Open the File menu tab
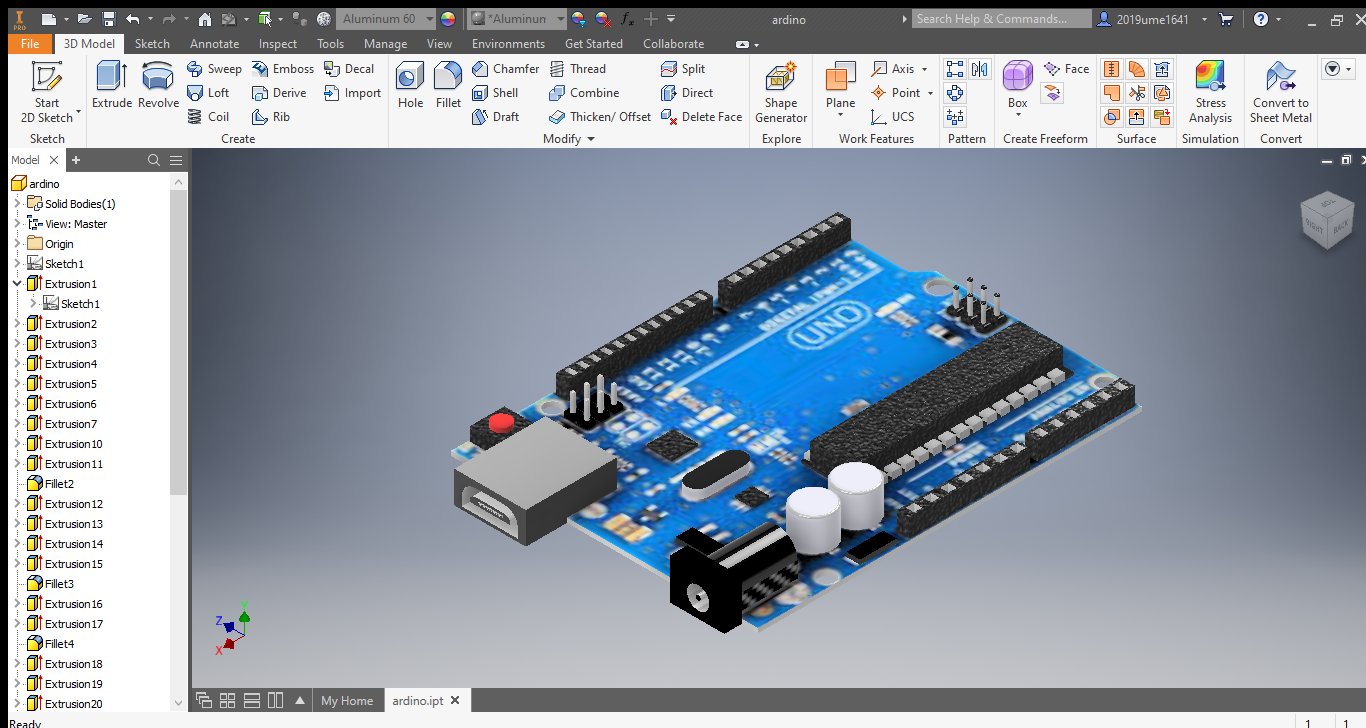 point(30,44)
